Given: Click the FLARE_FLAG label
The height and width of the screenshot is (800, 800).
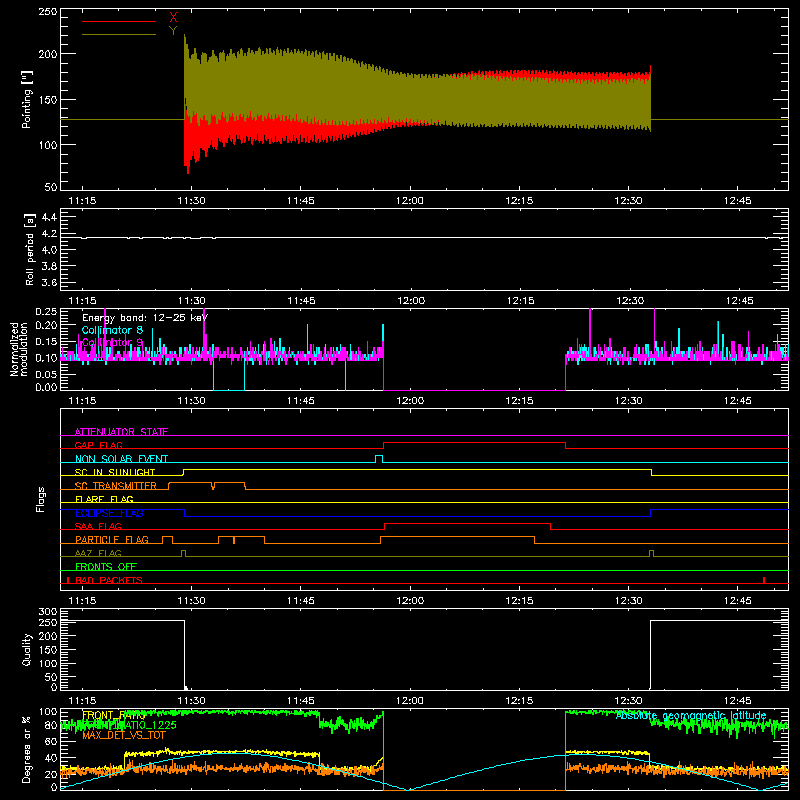Looking at the screenshot, I should click(x=104, y=499).
